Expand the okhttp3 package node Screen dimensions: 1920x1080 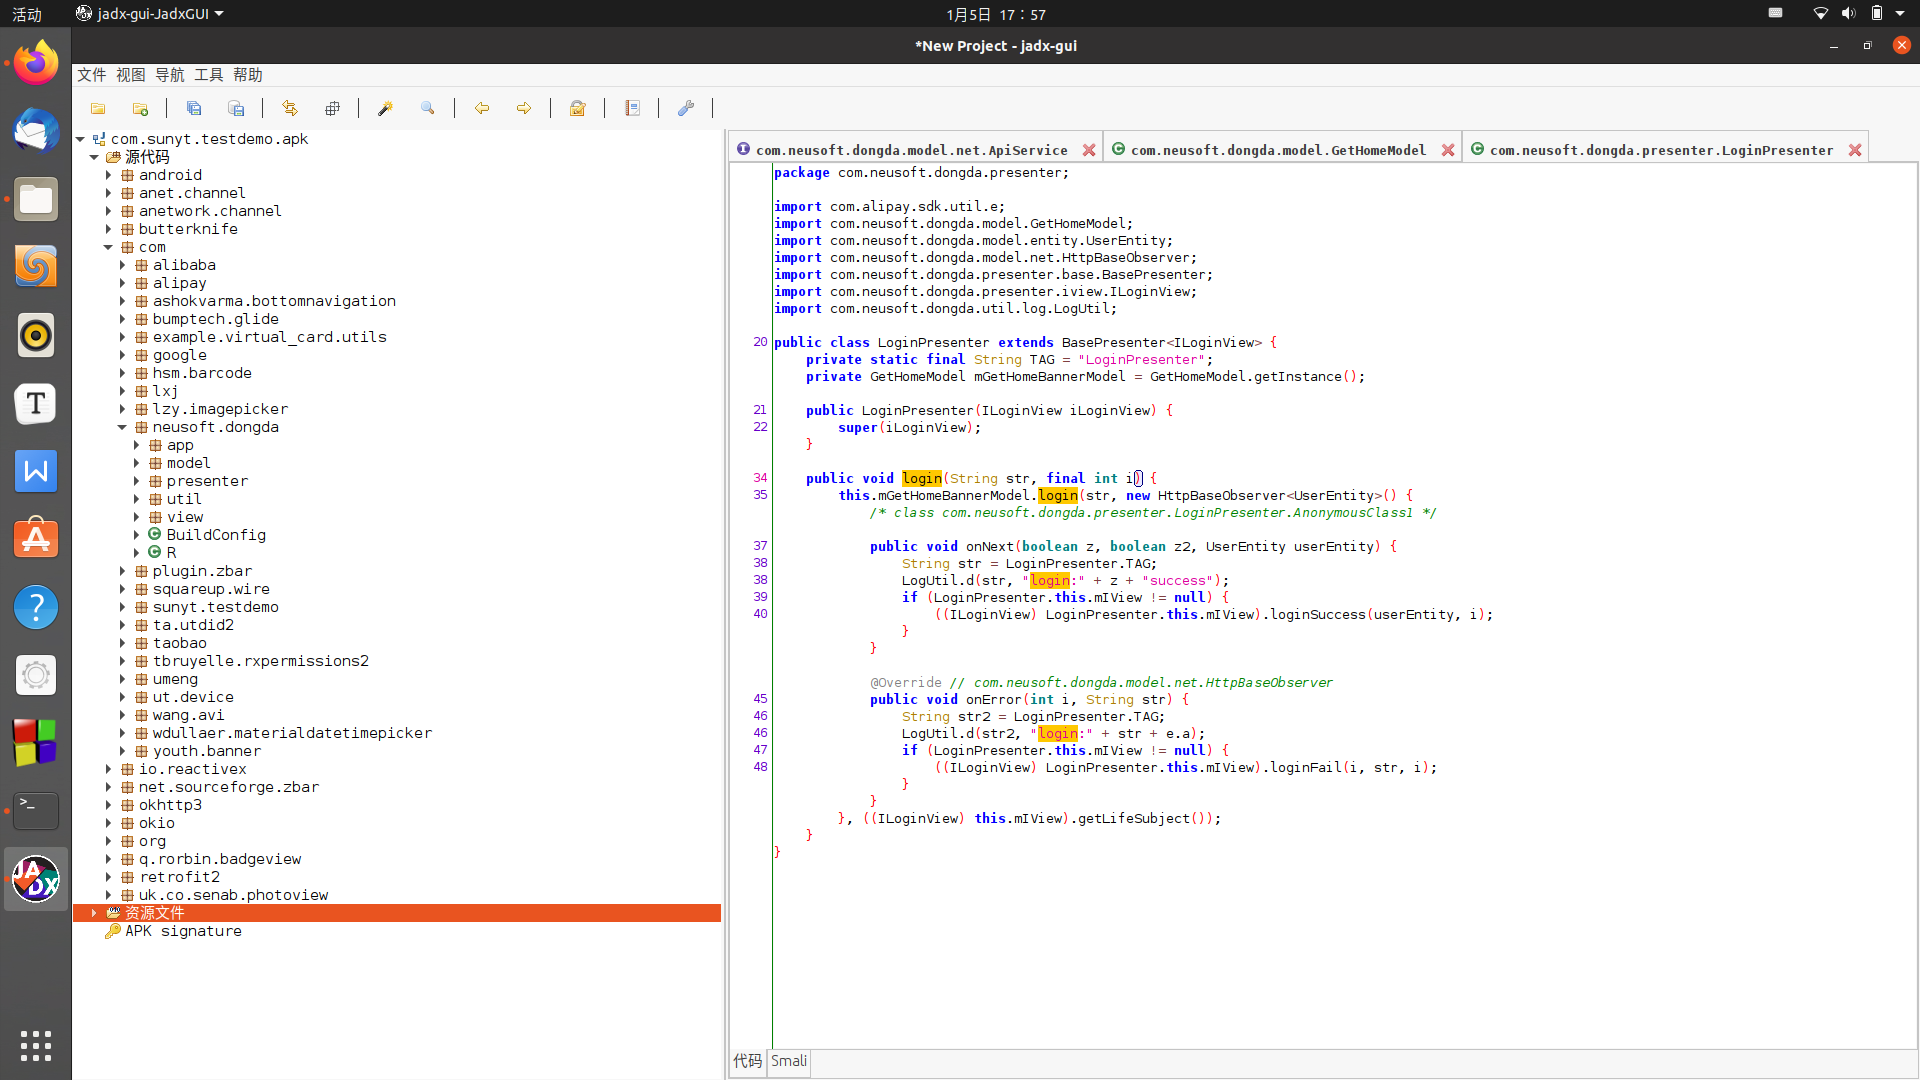click(109, 805)
